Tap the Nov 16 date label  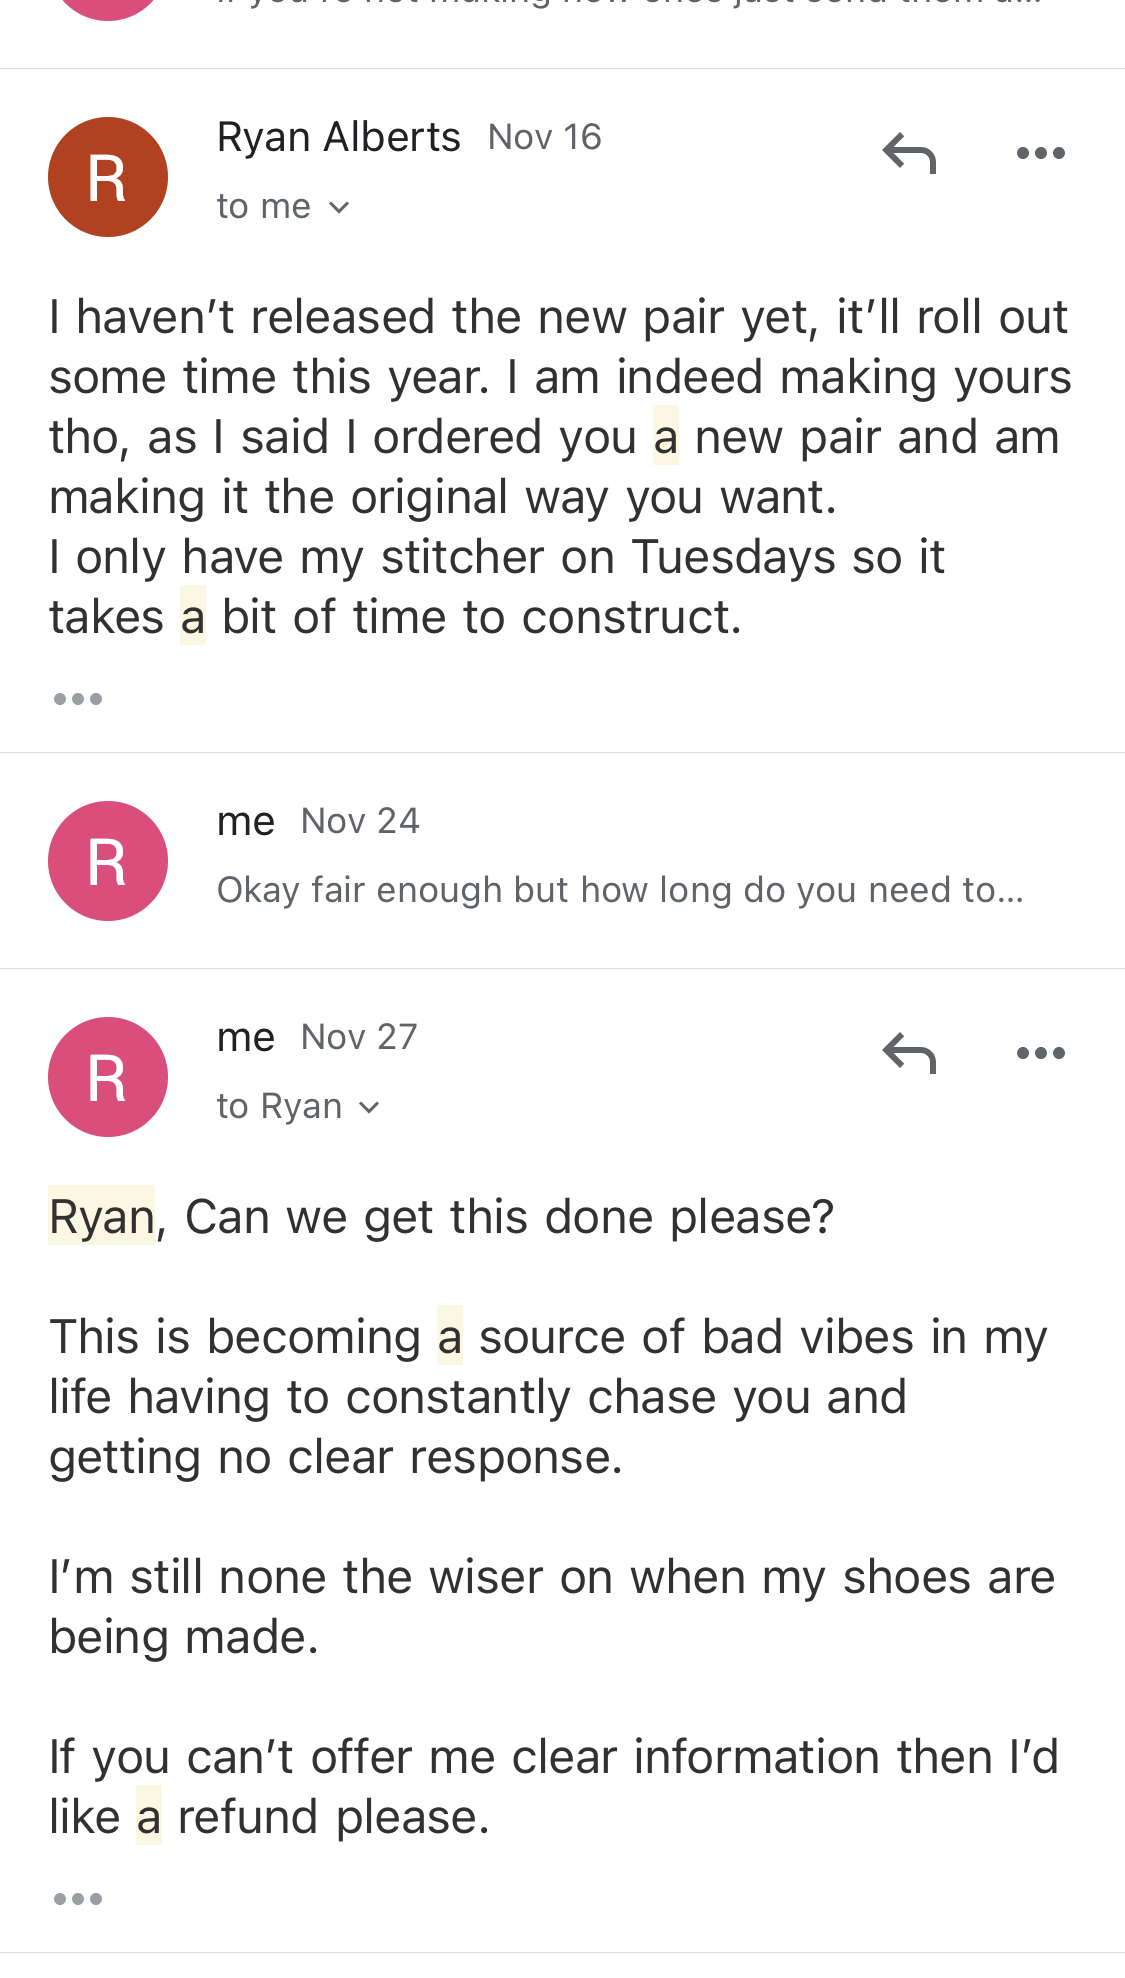click(x=545, y=137)
